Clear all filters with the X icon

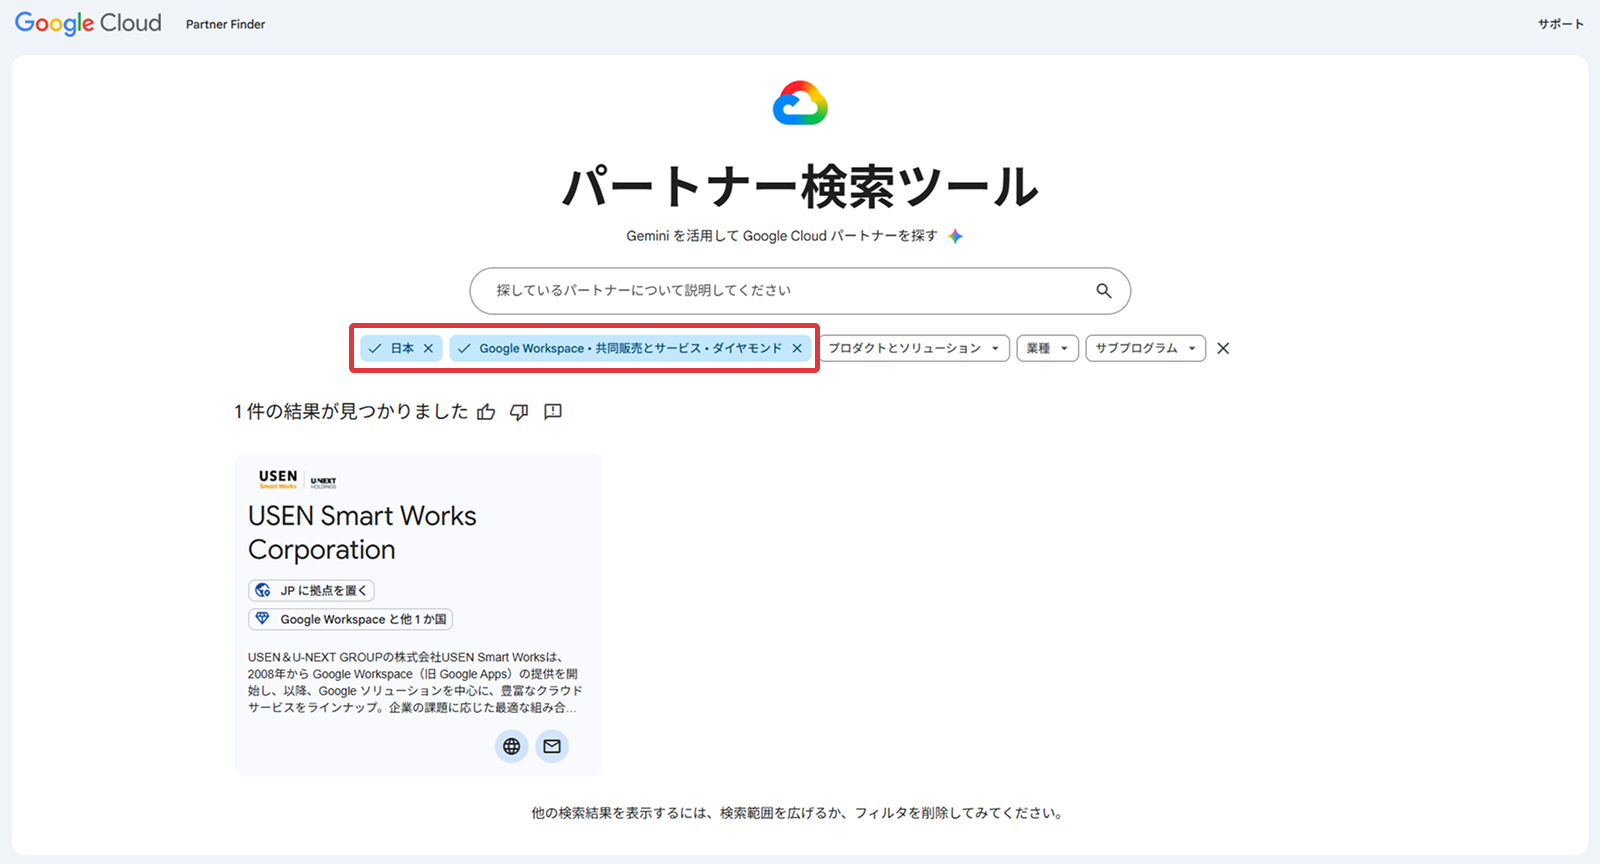[1223, 348]
